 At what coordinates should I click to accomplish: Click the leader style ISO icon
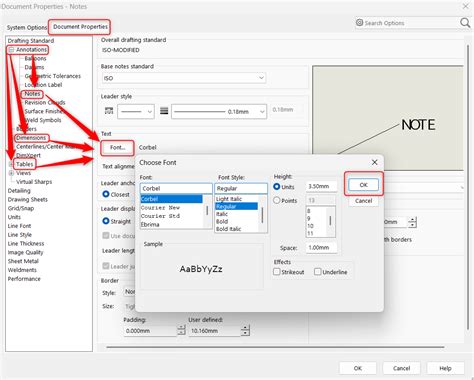109,111
